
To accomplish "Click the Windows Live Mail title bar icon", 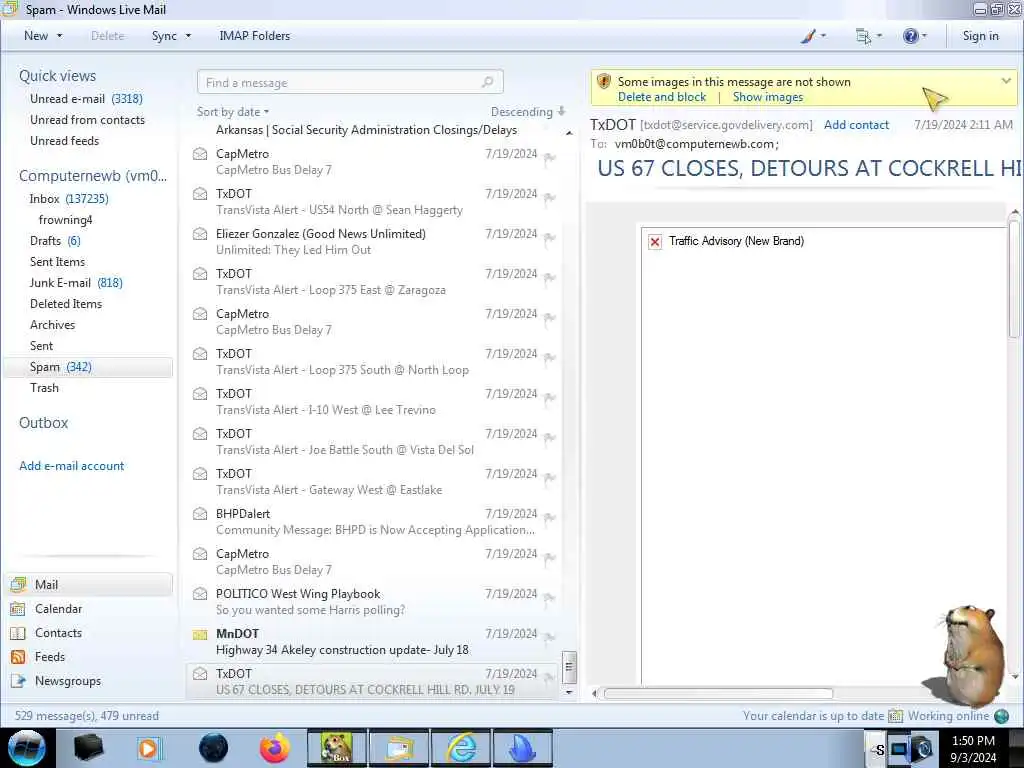I will tap(10, 9).
